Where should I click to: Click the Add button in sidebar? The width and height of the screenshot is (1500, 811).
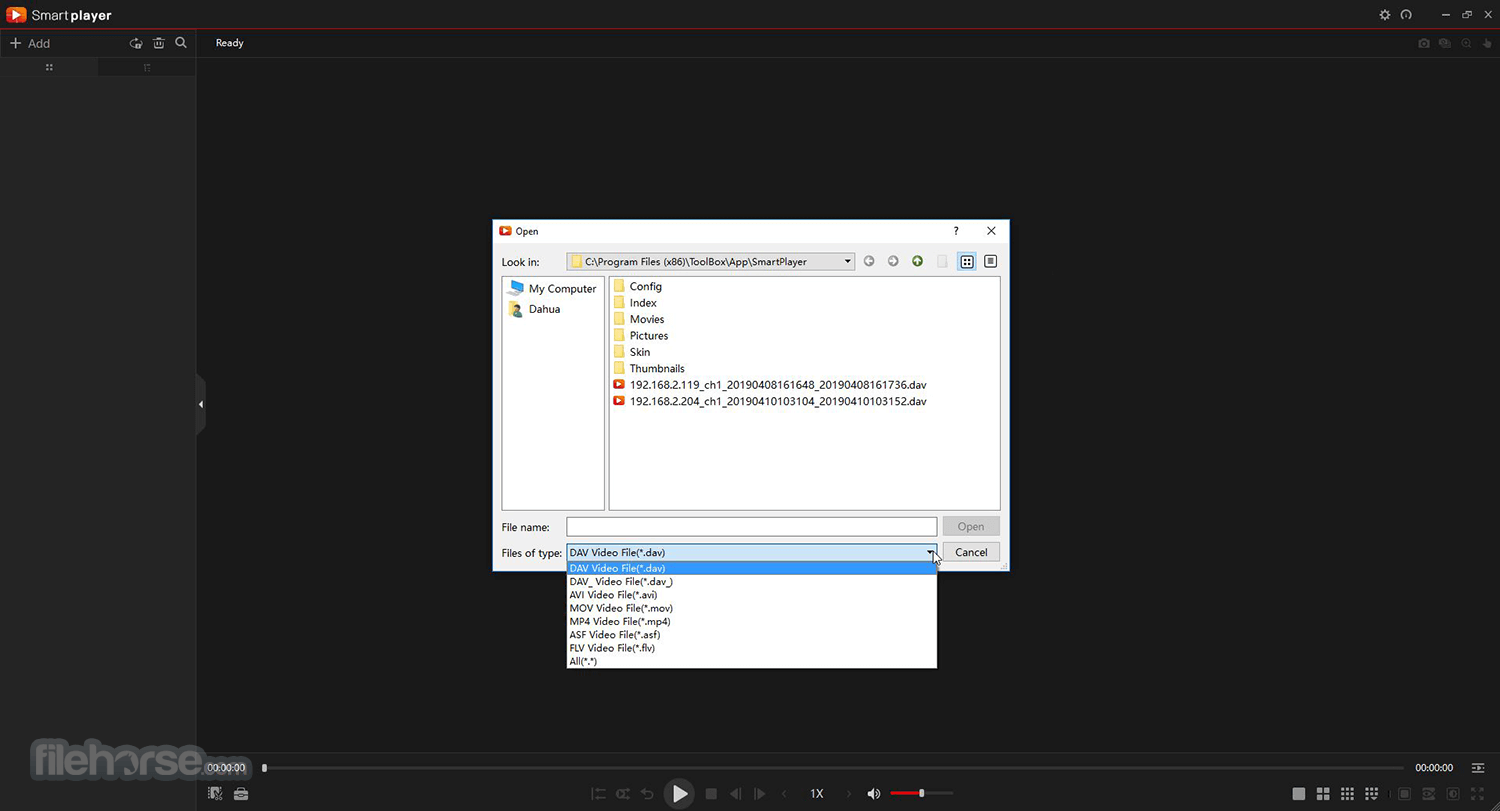pos(30,43)
